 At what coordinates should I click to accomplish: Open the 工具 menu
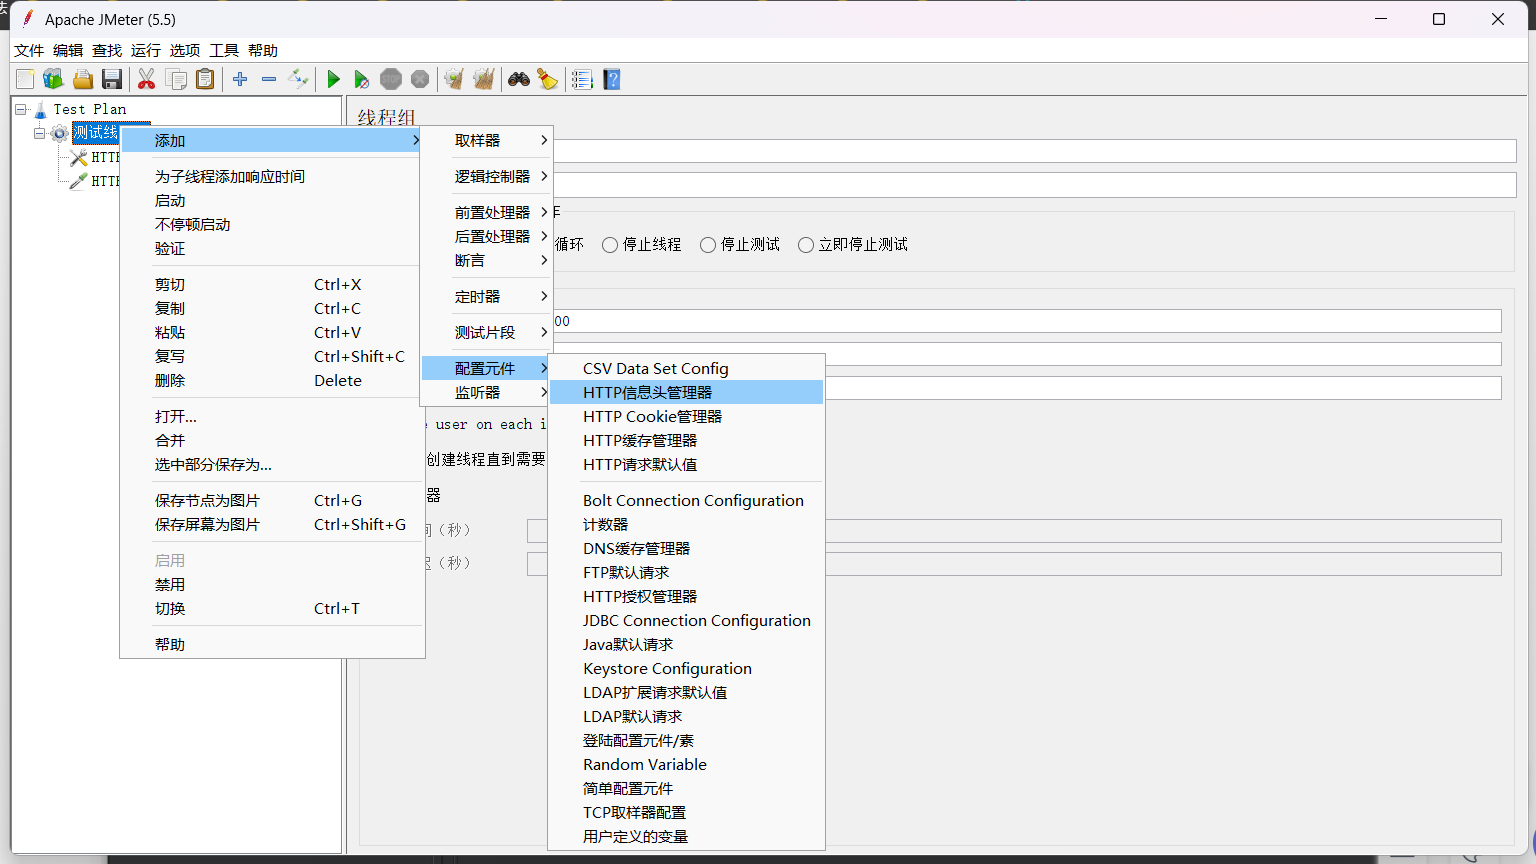coord(224,51)
